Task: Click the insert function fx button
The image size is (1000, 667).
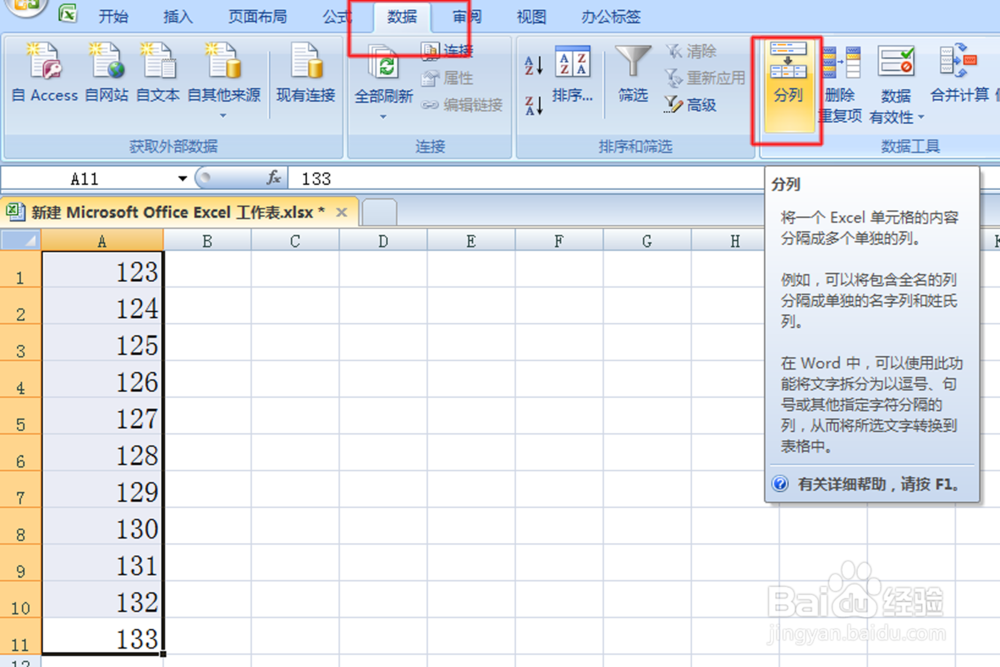Action: pos(274,178)
